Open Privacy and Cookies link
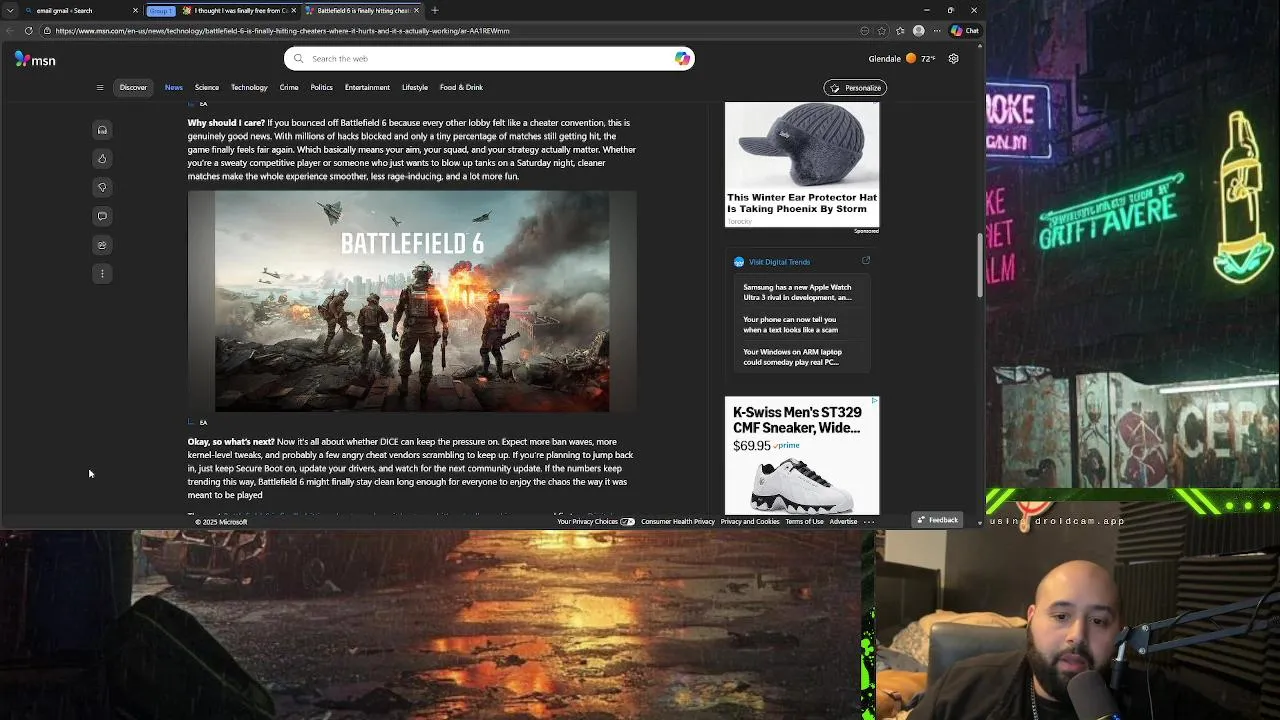This screenshot has width=1280, height=720. point(750,522)
